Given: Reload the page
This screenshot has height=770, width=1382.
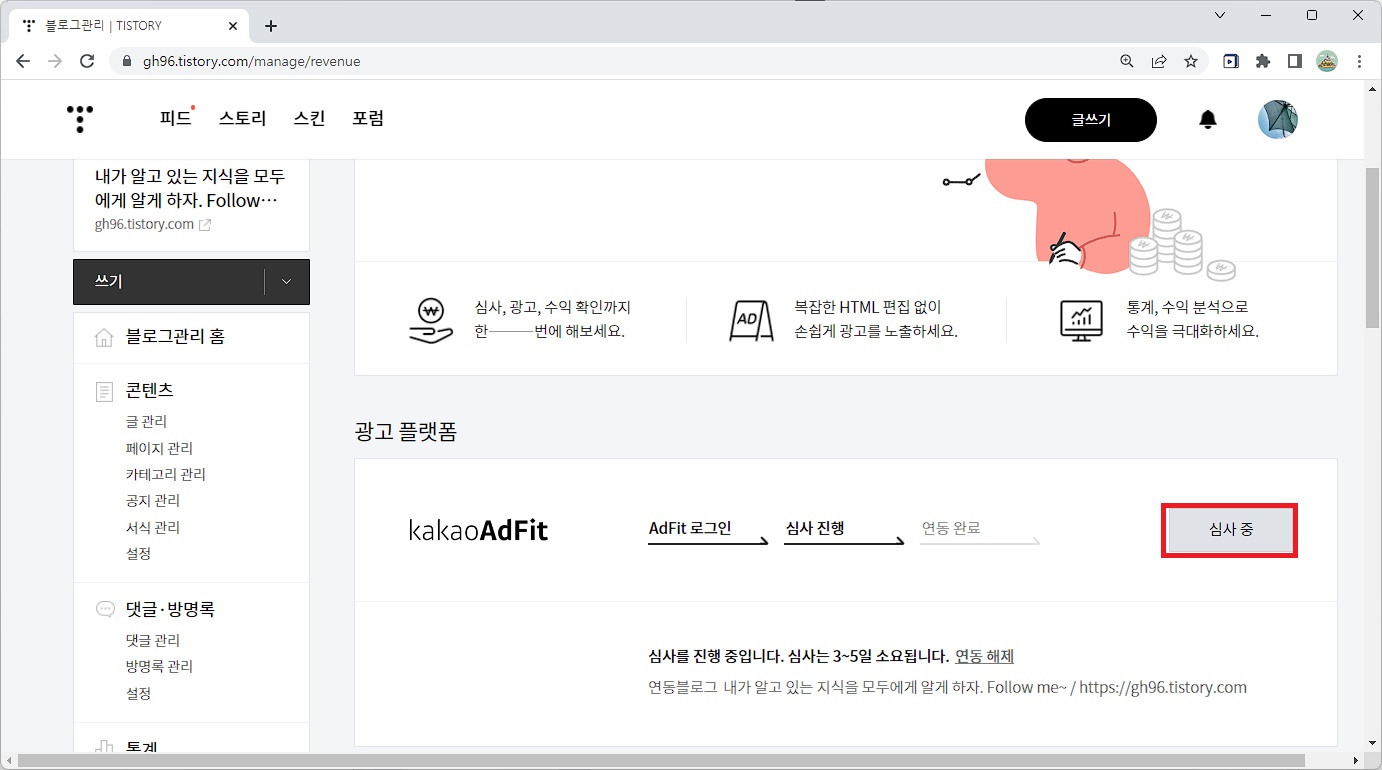Looking at the screenshot, I should (x=87, y=61).
